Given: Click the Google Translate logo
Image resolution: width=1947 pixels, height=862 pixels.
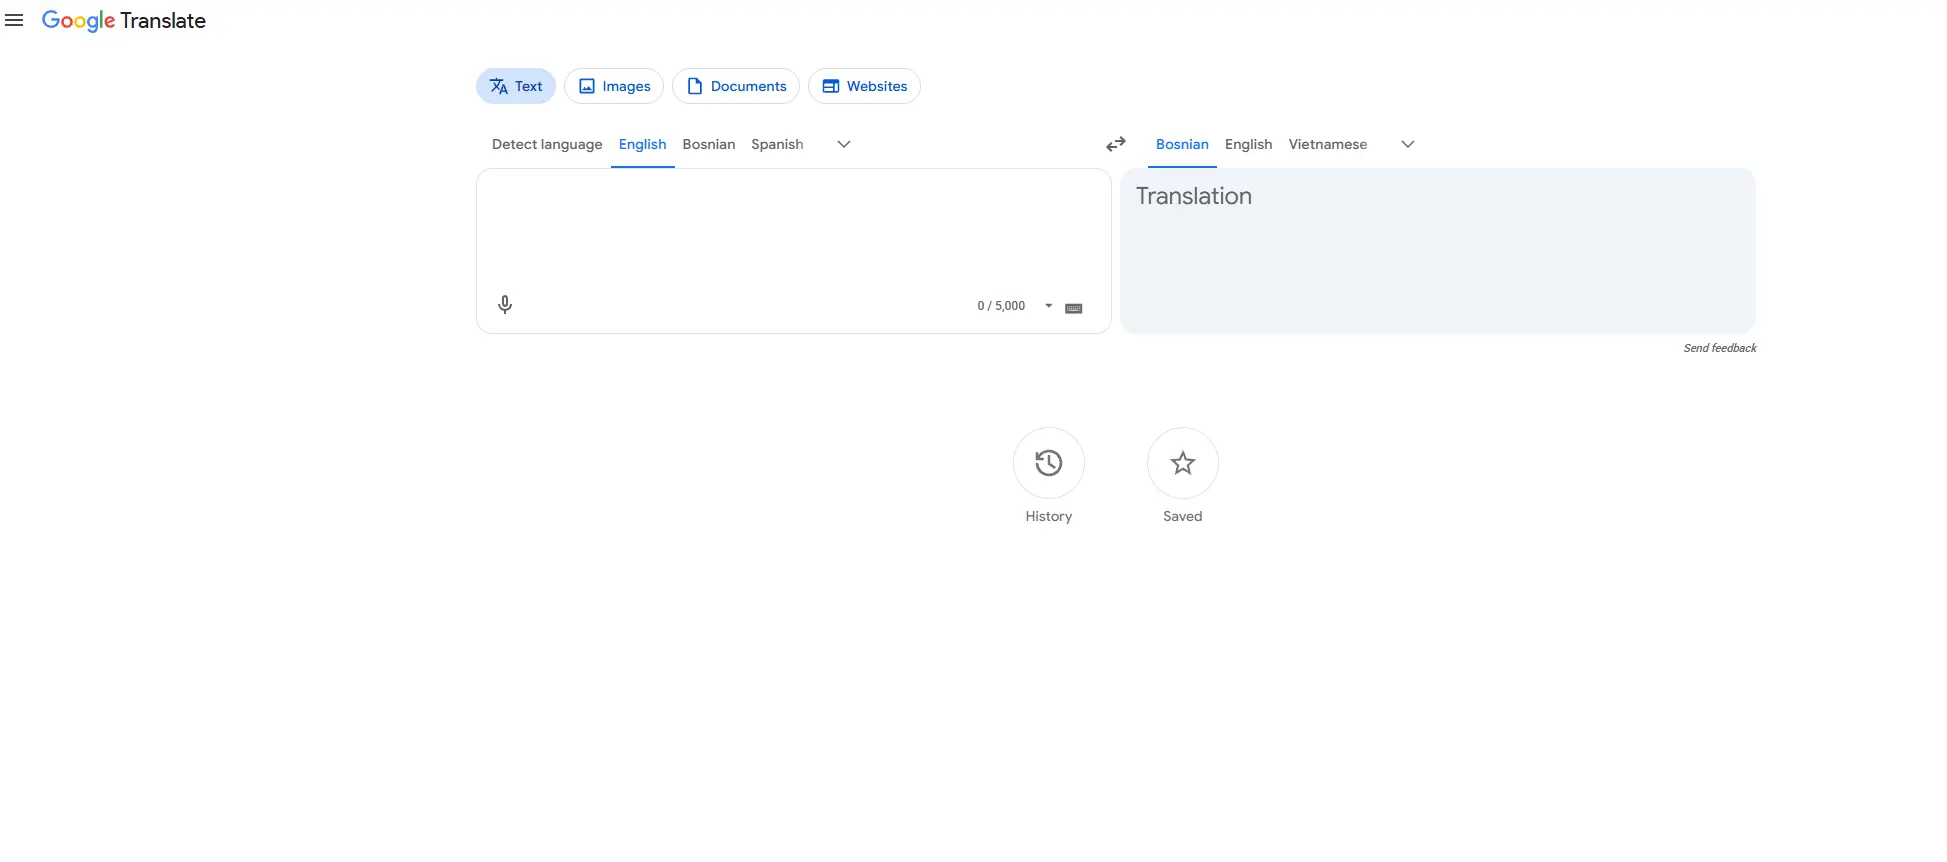Looking at the screenshot, I should (123, 21).
